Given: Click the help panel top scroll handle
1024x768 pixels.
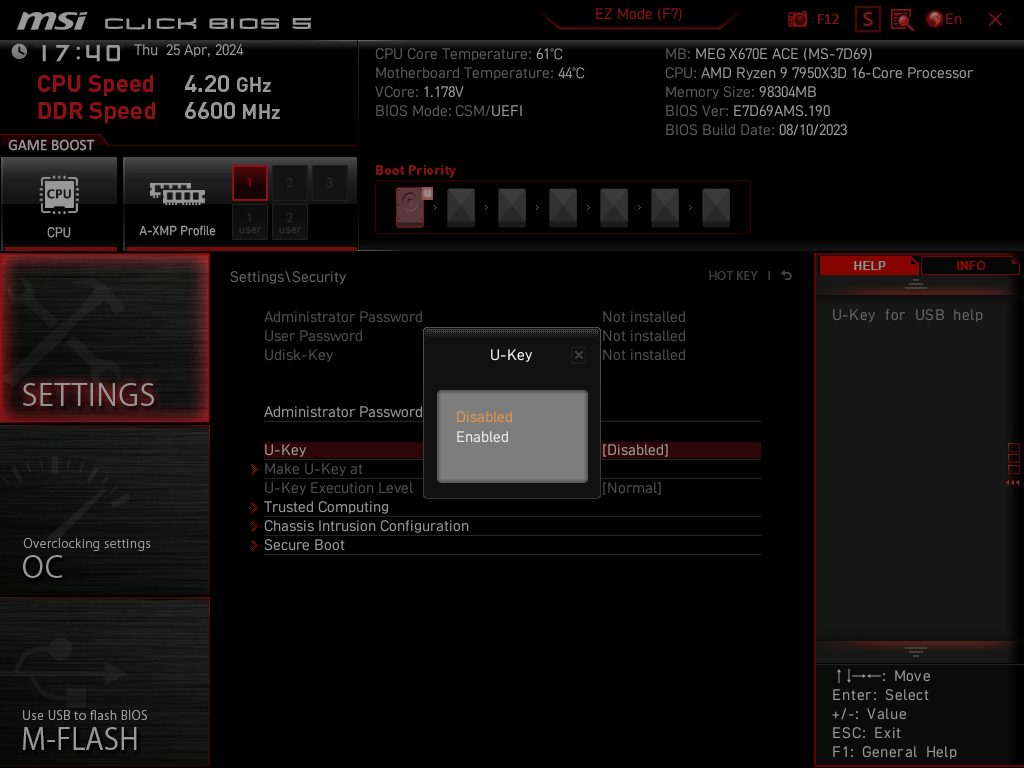Looking at the screenshot, I should pos(916,283).
